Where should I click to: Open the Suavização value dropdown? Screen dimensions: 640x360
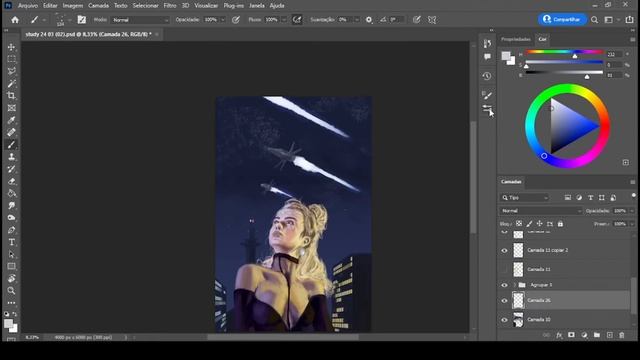point(357,20)
